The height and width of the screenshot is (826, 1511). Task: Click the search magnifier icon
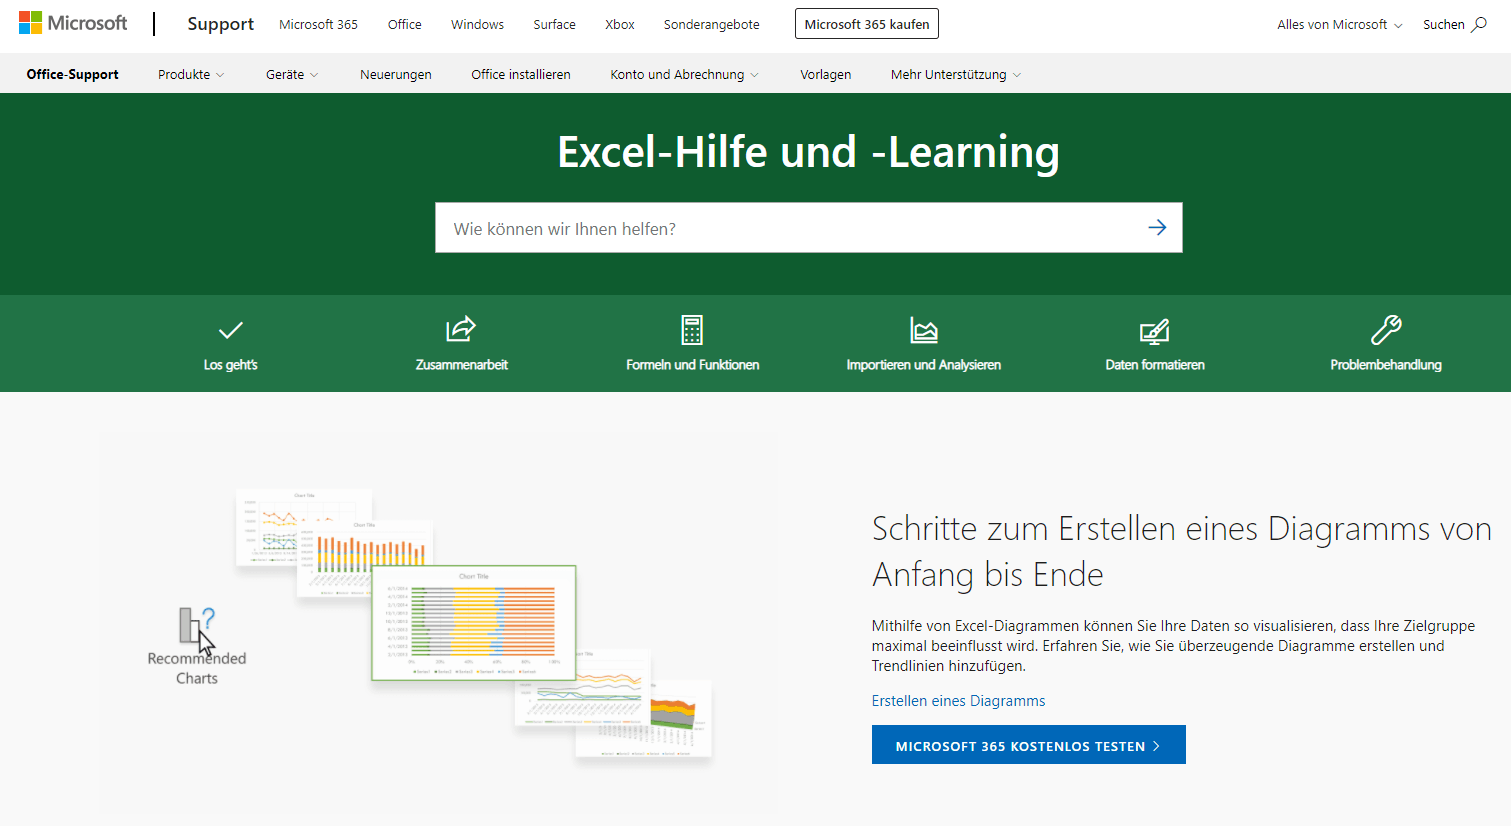(x=1479, y=24)
